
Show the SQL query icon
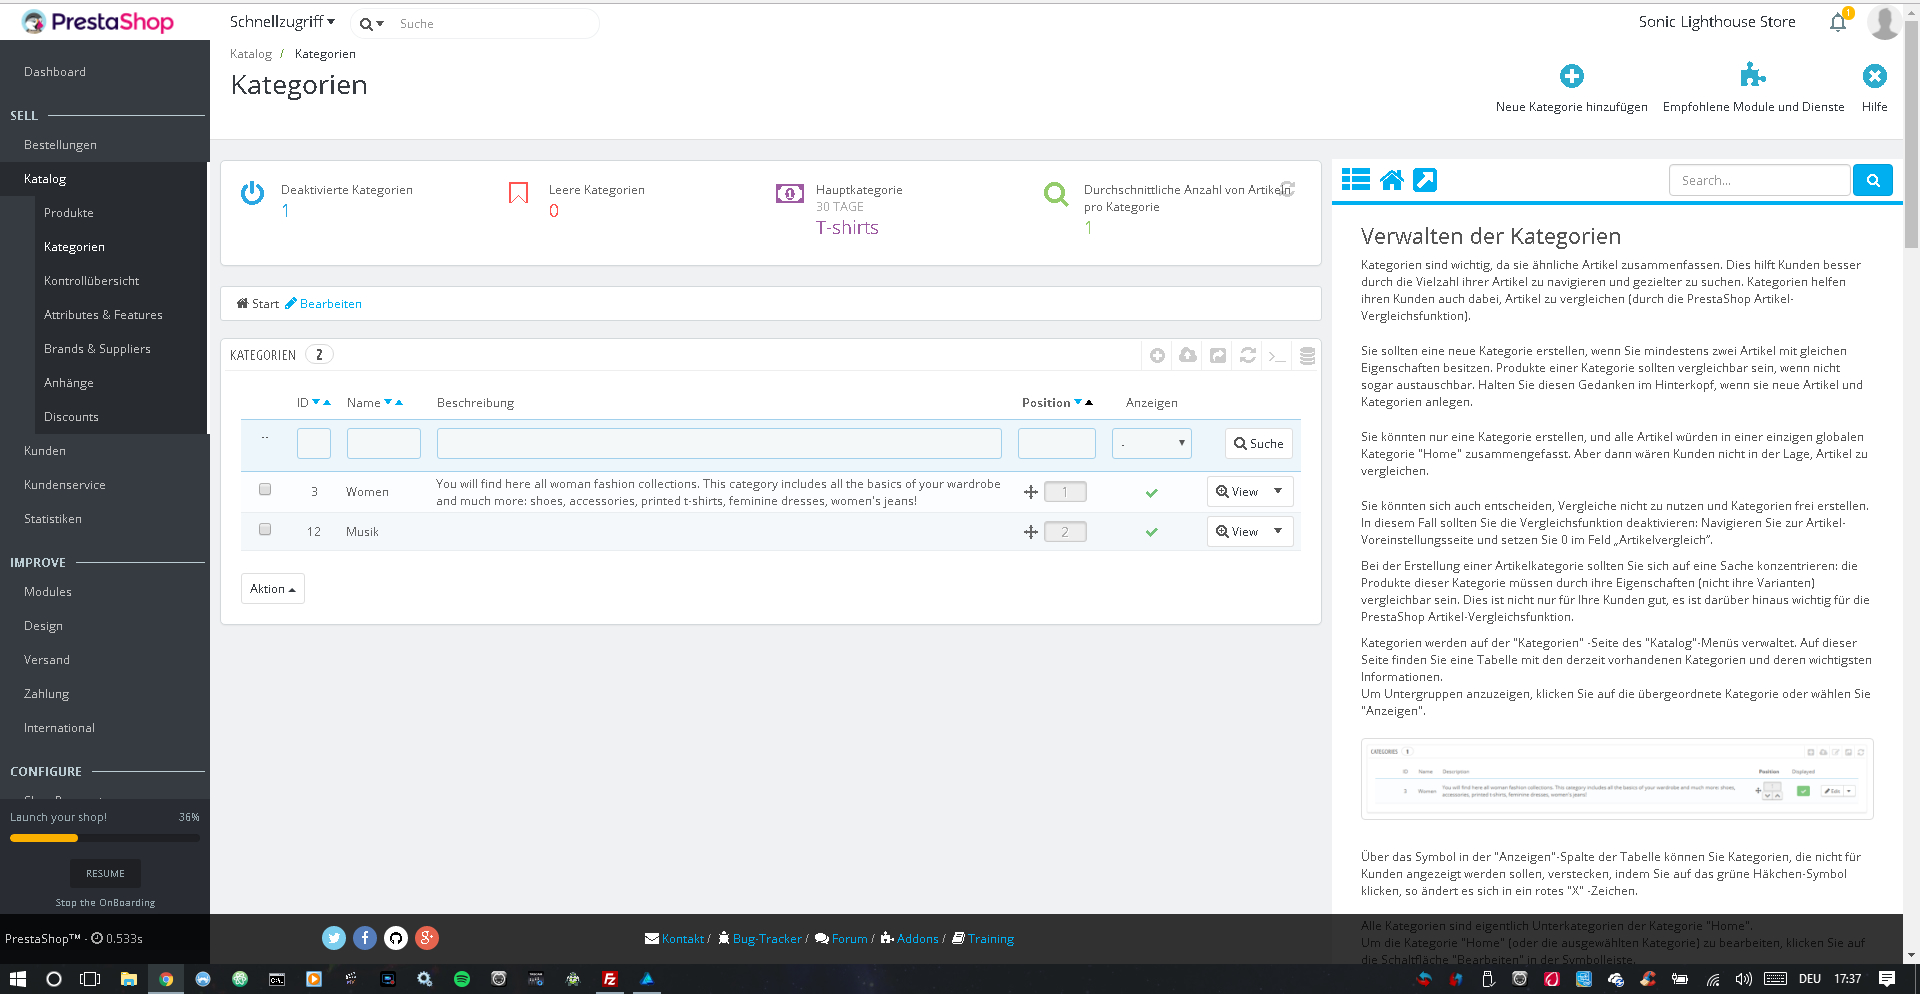coord(1277,355)
